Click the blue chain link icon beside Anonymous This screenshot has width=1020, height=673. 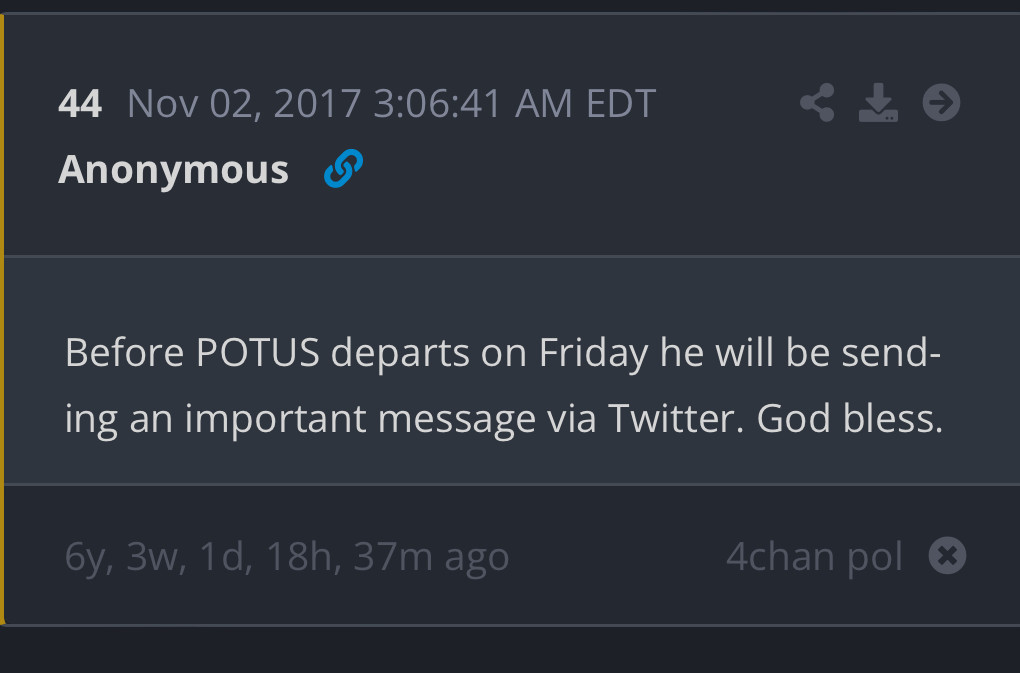[343, 170]
